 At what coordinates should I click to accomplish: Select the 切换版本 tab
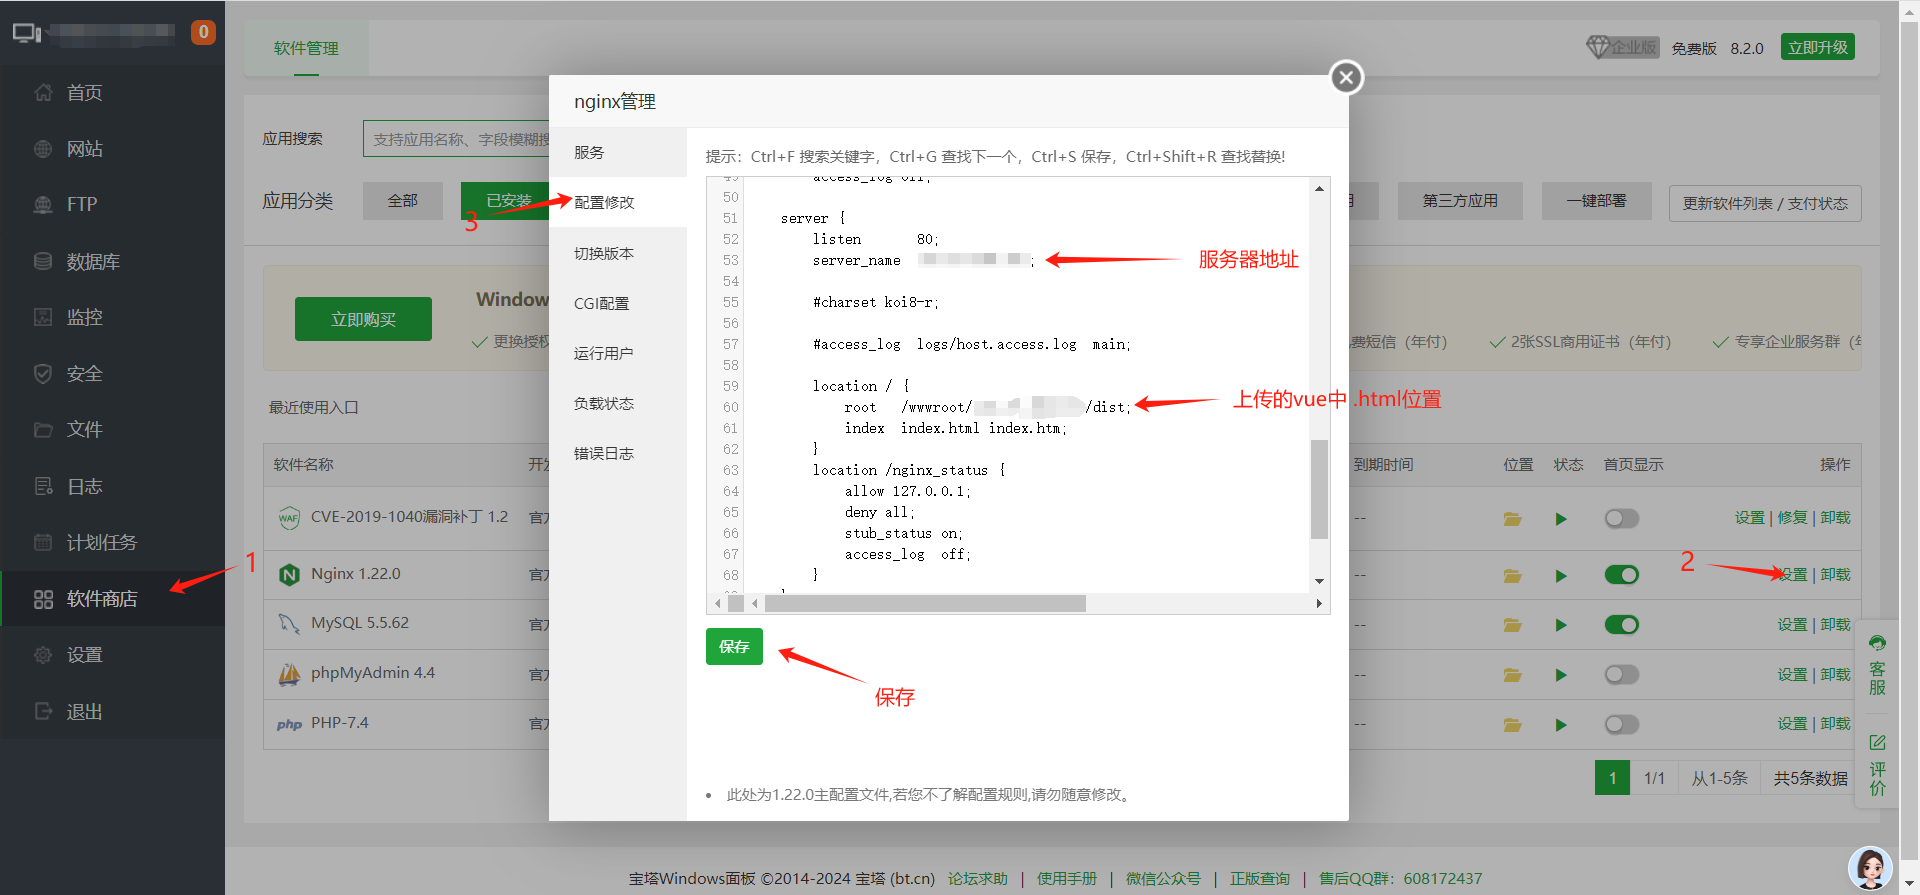(618, 253)
